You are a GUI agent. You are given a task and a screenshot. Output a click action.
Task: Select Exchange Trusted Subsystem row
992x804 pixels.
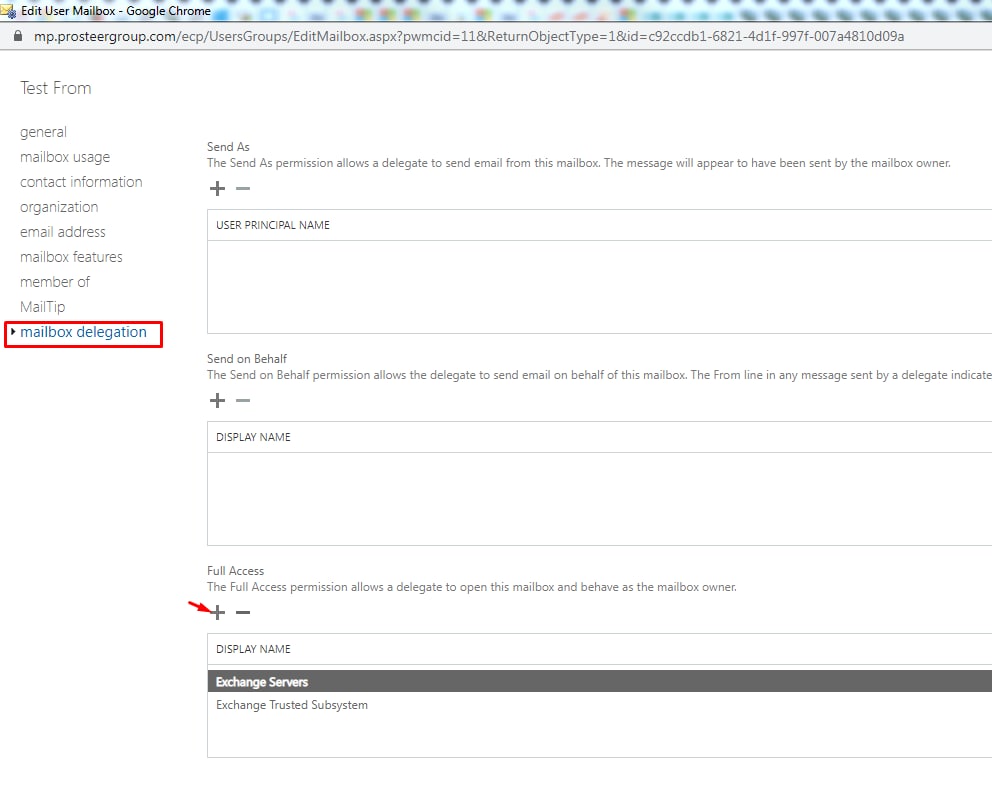pos(599,705)
